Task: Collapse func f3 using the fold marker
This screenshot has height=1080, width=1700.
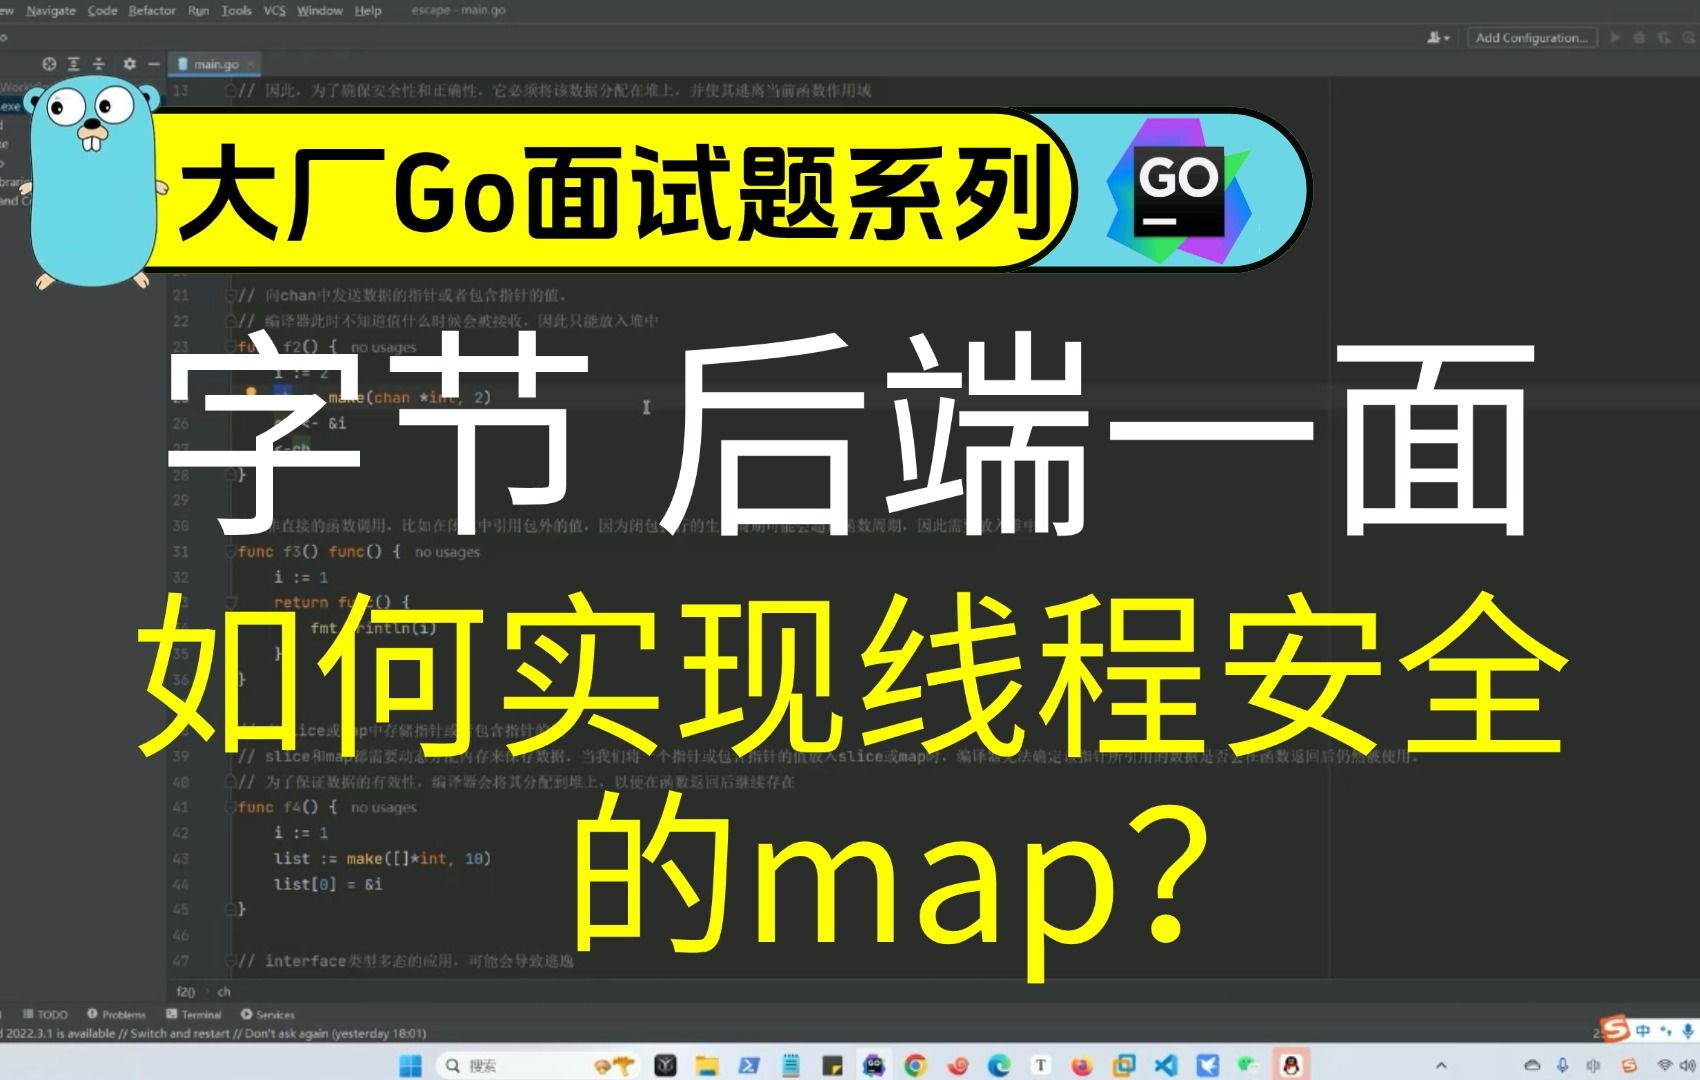Action: [x=231, y=552]
